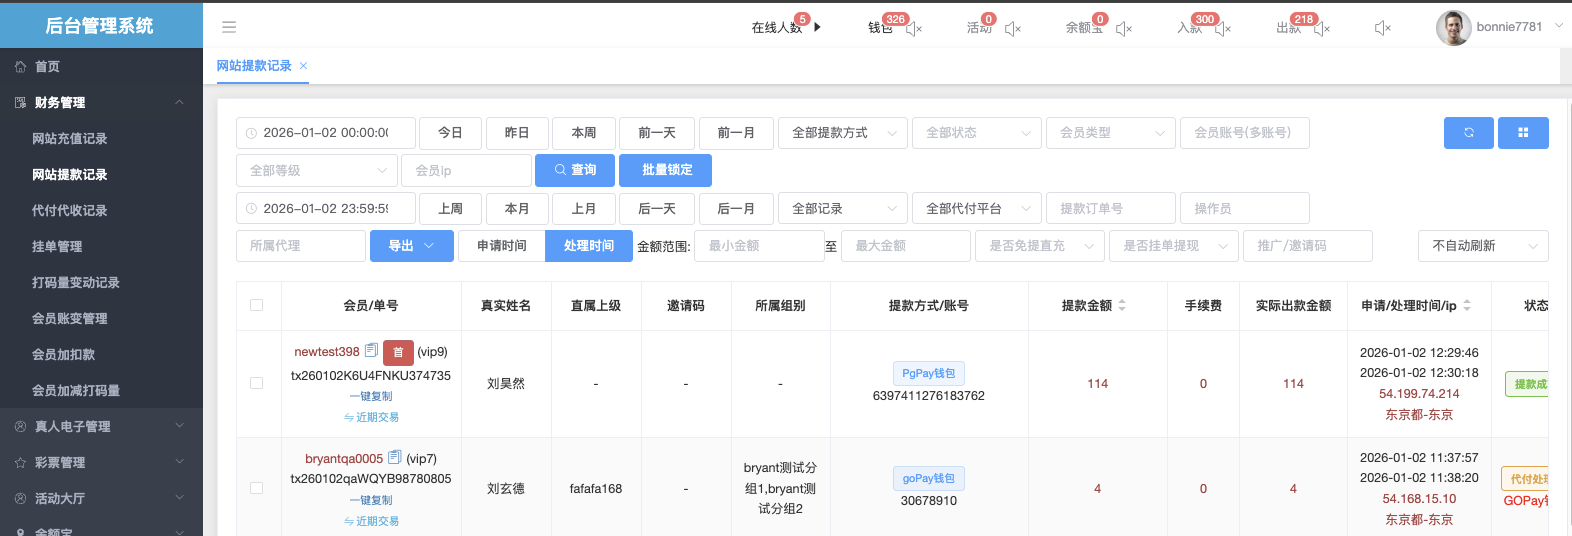Close the 网站提款记录 tab
Image resolution: width=1572 pixels, height=536 pixels.
(303, 66)
